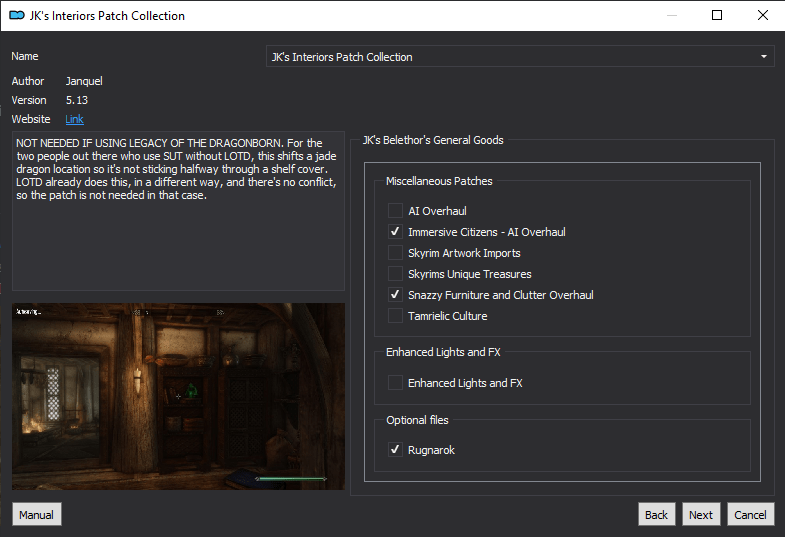Click the patch description text box

178,211
